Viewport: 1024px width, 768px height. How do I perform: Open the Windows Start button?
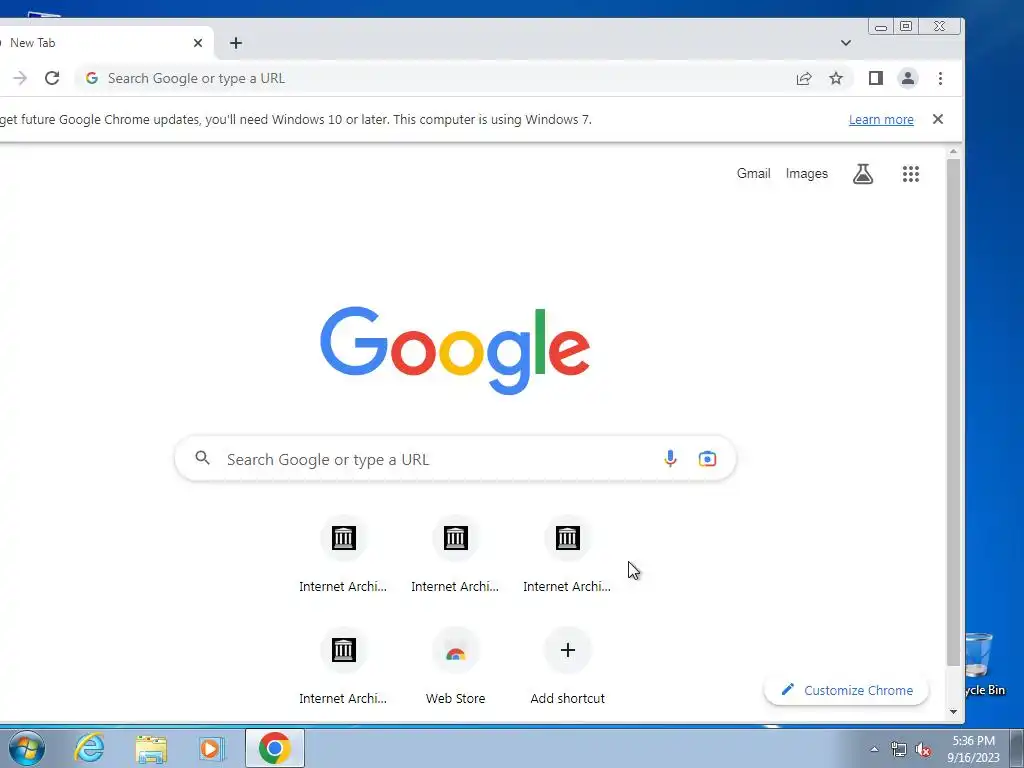coord(26,748)
